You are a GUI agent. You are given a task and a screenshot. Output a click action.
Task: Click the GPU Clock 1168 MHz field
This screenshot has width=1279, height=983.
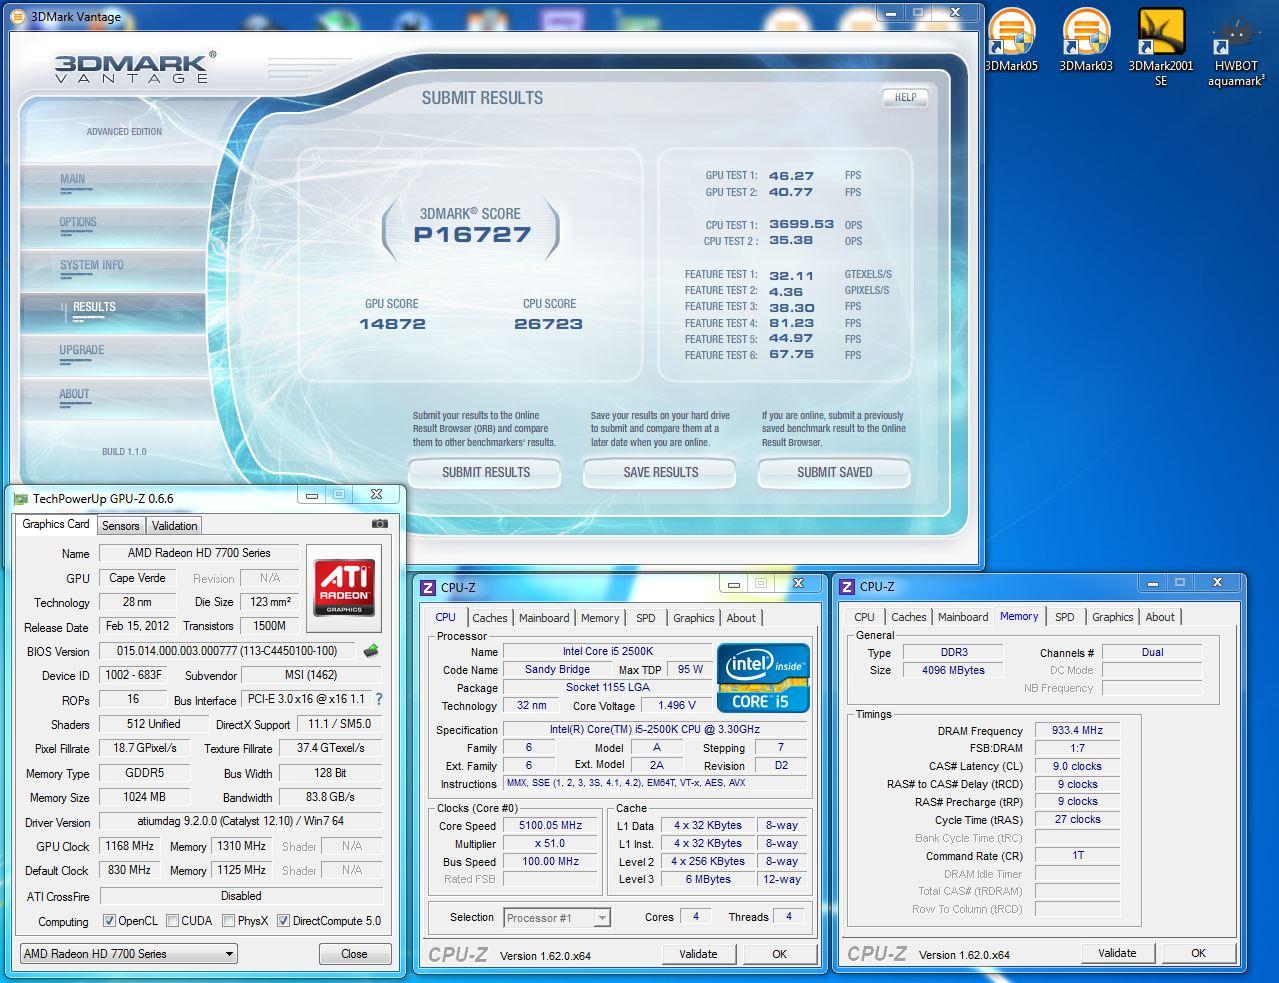click(x=130, y=846)
